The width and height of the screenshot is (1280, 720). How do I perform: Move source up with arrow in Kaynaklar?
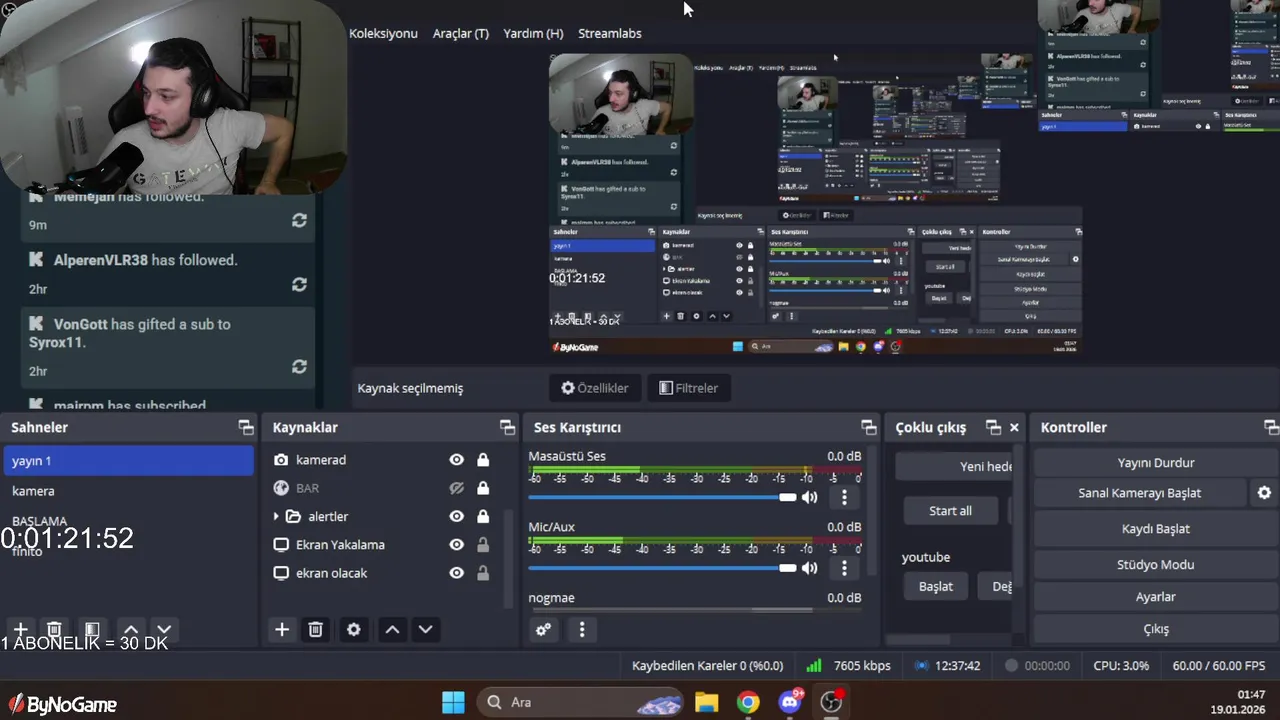click(392, 629)
